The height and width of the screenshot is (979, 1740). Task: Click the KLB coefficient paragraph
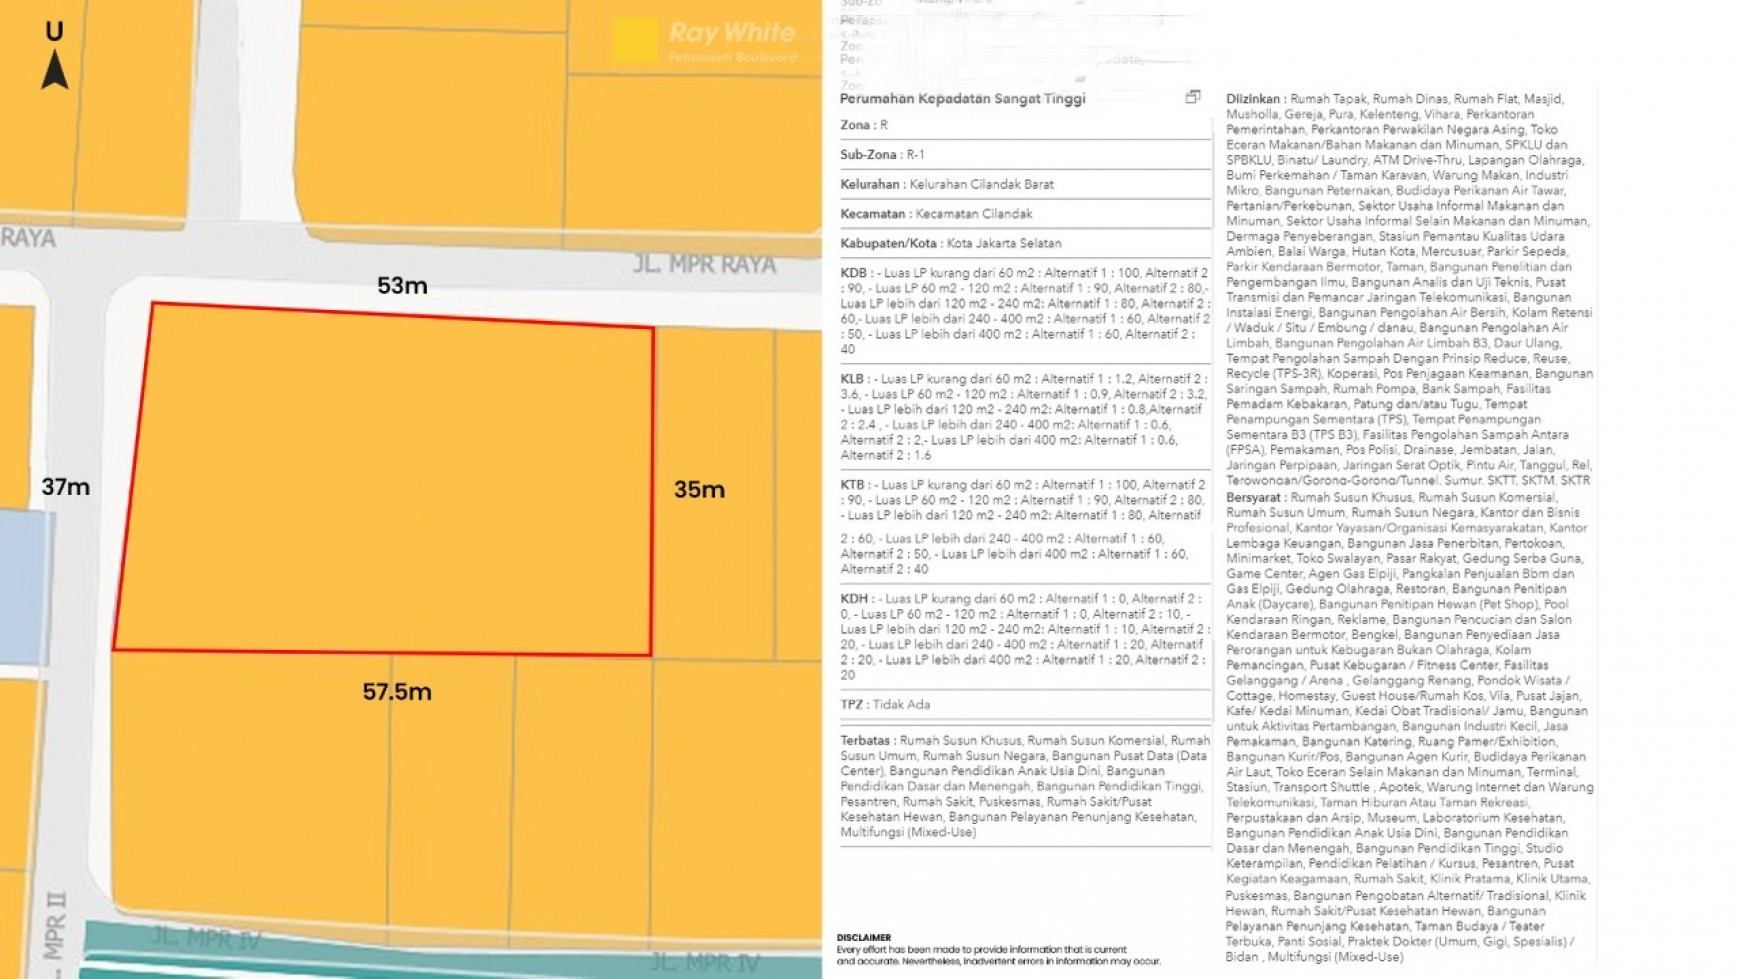[1025, 417]
